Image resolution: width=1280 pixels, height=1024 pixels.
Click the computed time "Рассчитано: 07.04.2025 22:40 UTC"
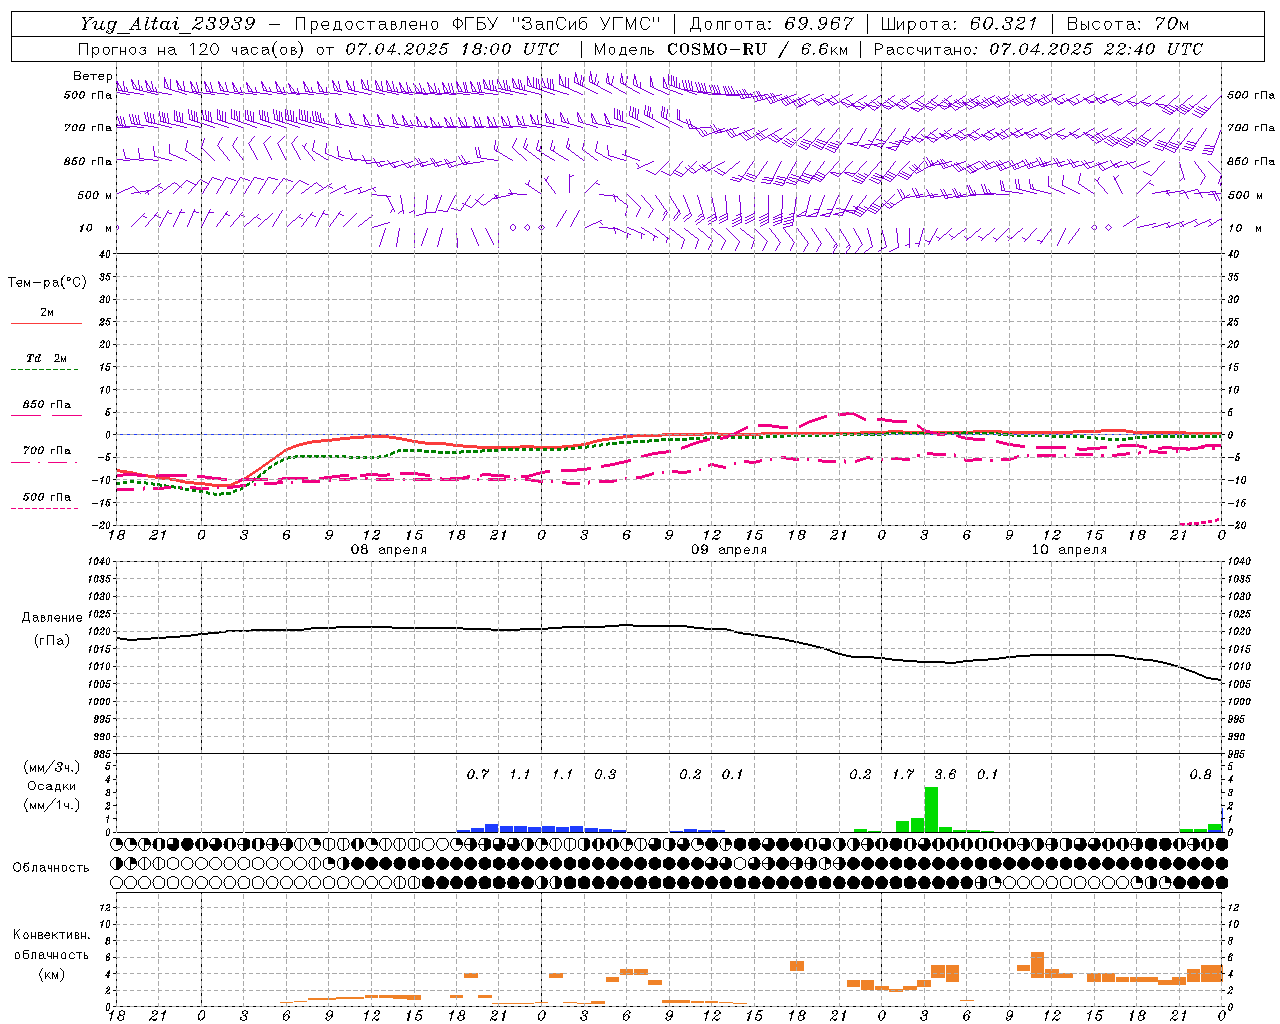(1038, 49)
